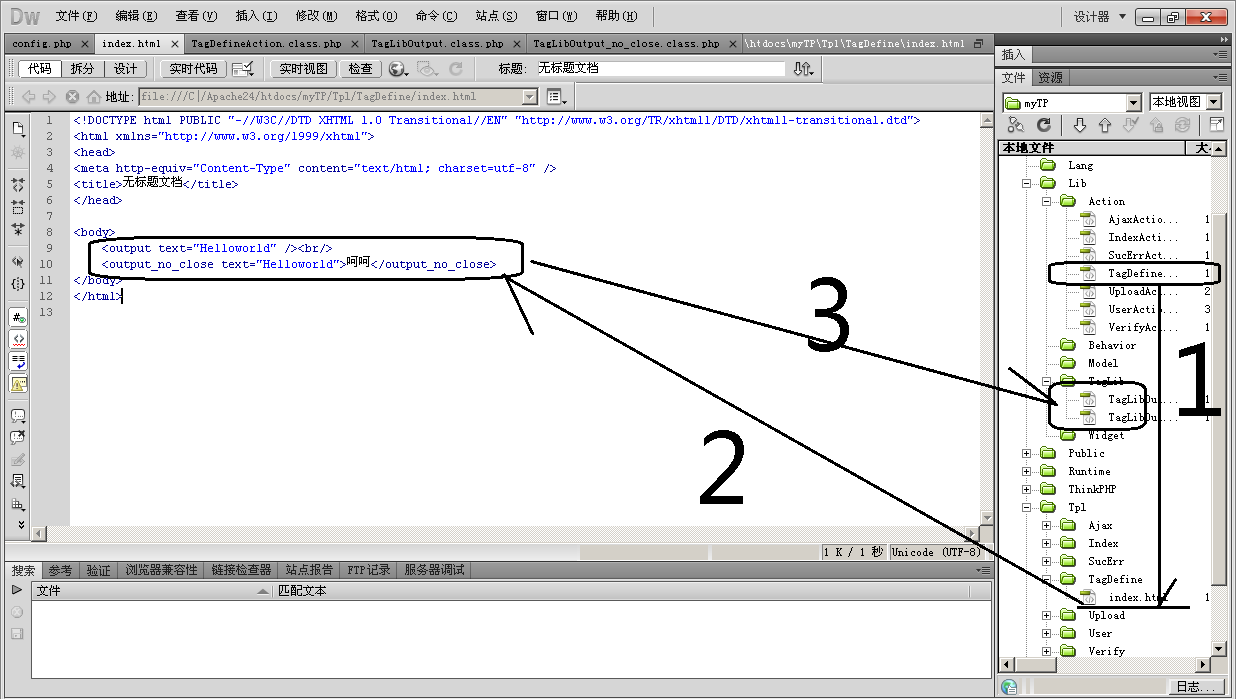Toggle highlight invalid code button
Viewport: 1236px width, 699px height.
point(18,339)
